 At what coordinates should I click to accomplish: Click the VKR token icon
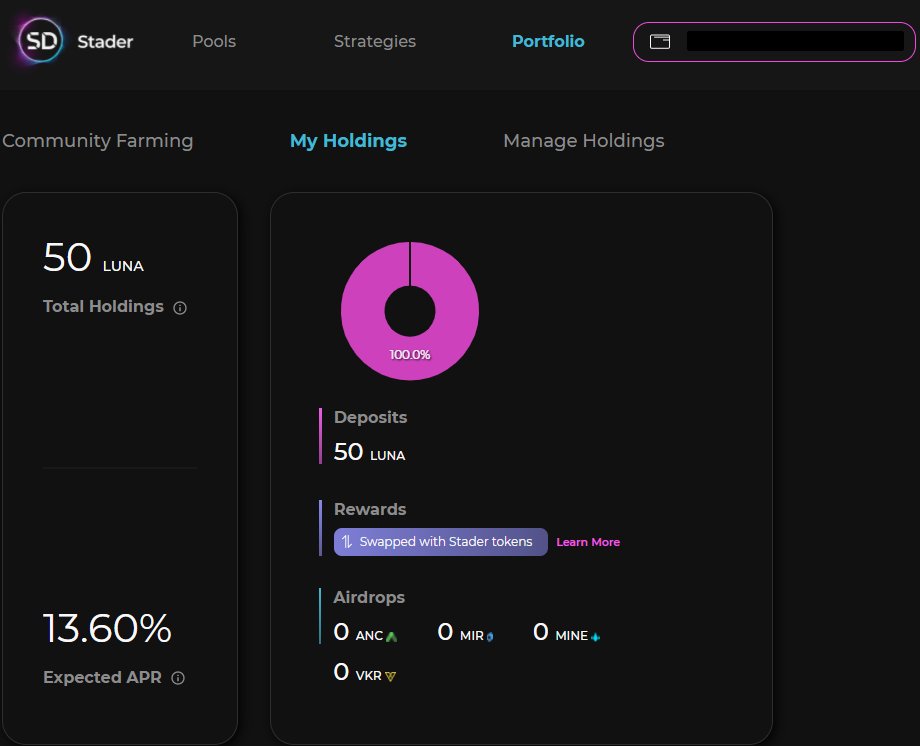(x=390, y=676)
